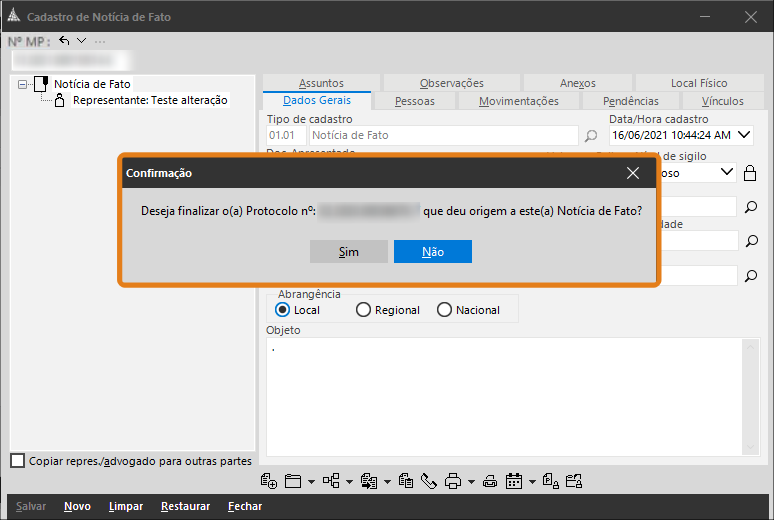Click the telephone icon in bottom toolbar
774x520 pixels.
pos(429,481)
